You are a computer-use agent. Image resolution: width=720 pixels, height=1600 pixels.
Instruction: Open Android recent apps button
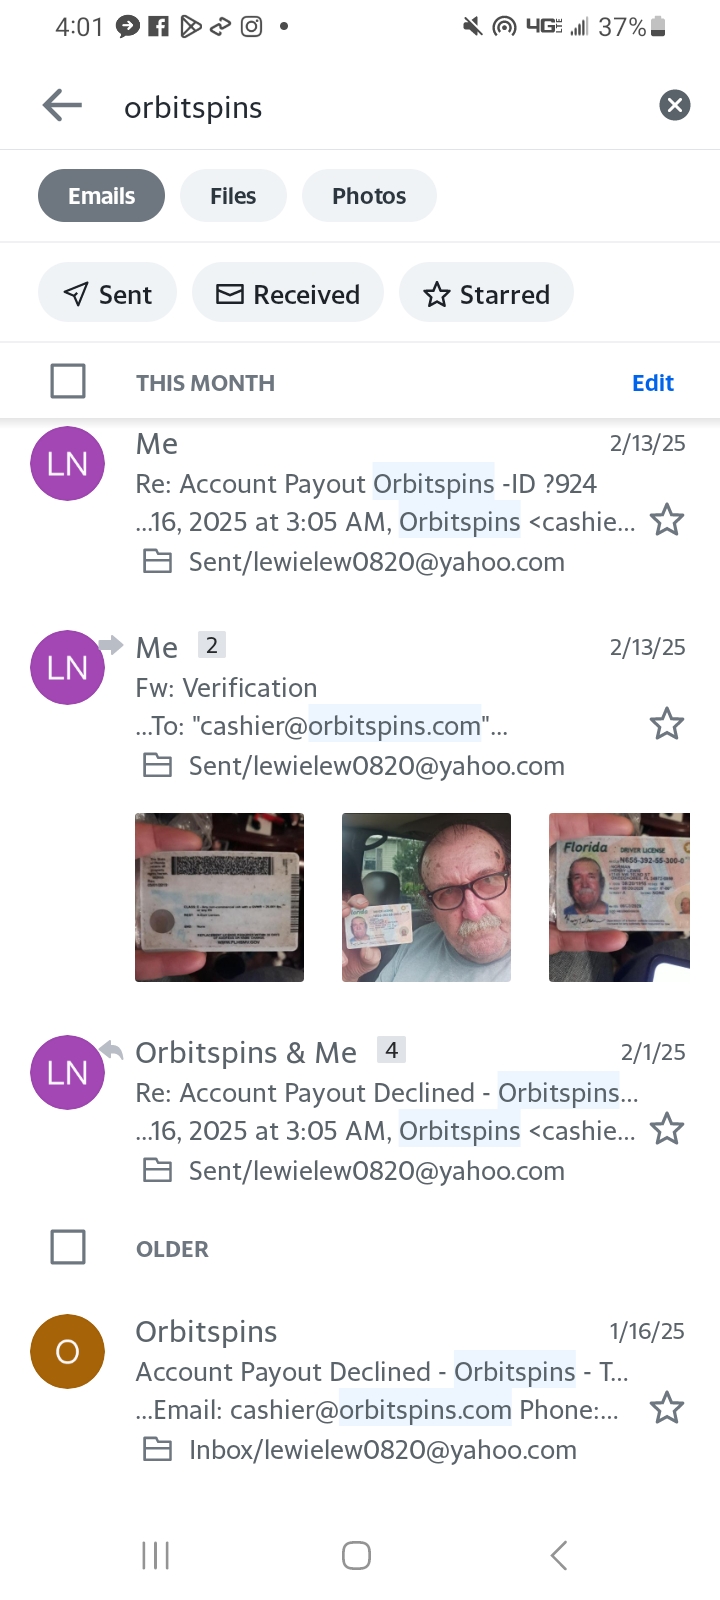pyautogui.click(x=156, y=1555)
